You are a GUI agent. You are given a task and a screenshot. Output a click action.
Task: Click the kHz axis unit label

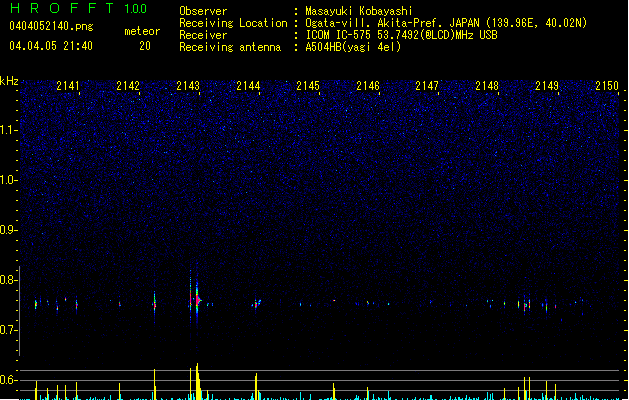pyautogui.click(x=9, y=81)
